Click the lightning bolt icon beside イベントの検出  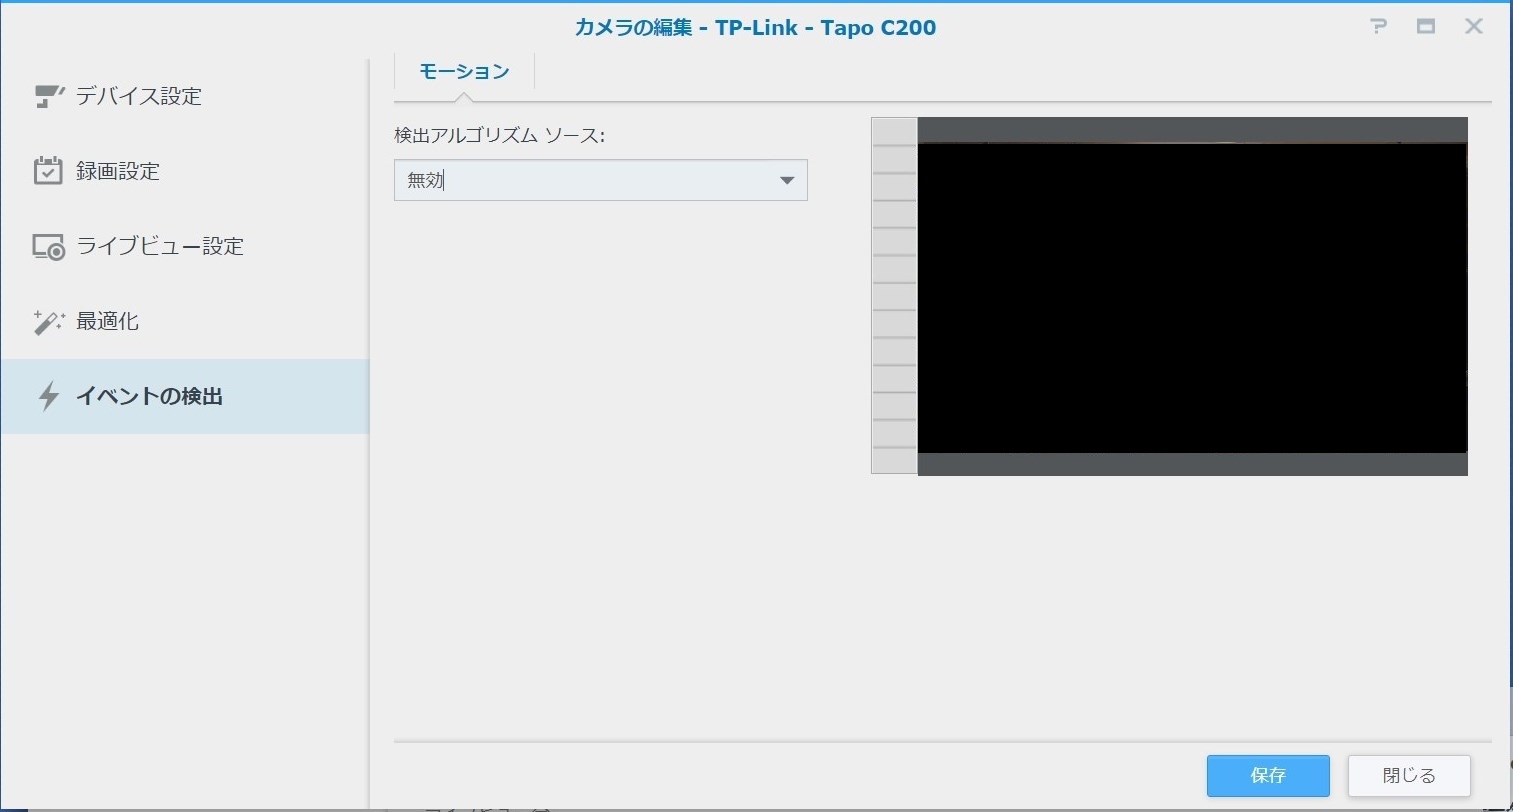pos(48,397)
